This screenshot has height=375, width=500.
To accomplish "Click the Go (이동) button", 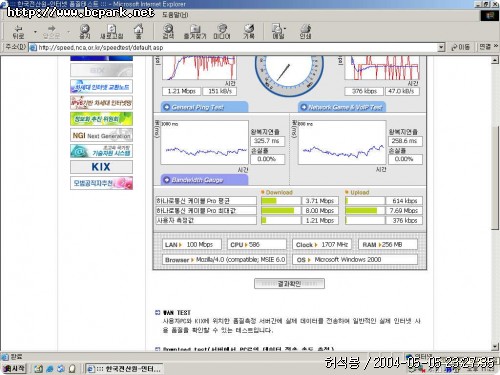I will pos(461,47).
